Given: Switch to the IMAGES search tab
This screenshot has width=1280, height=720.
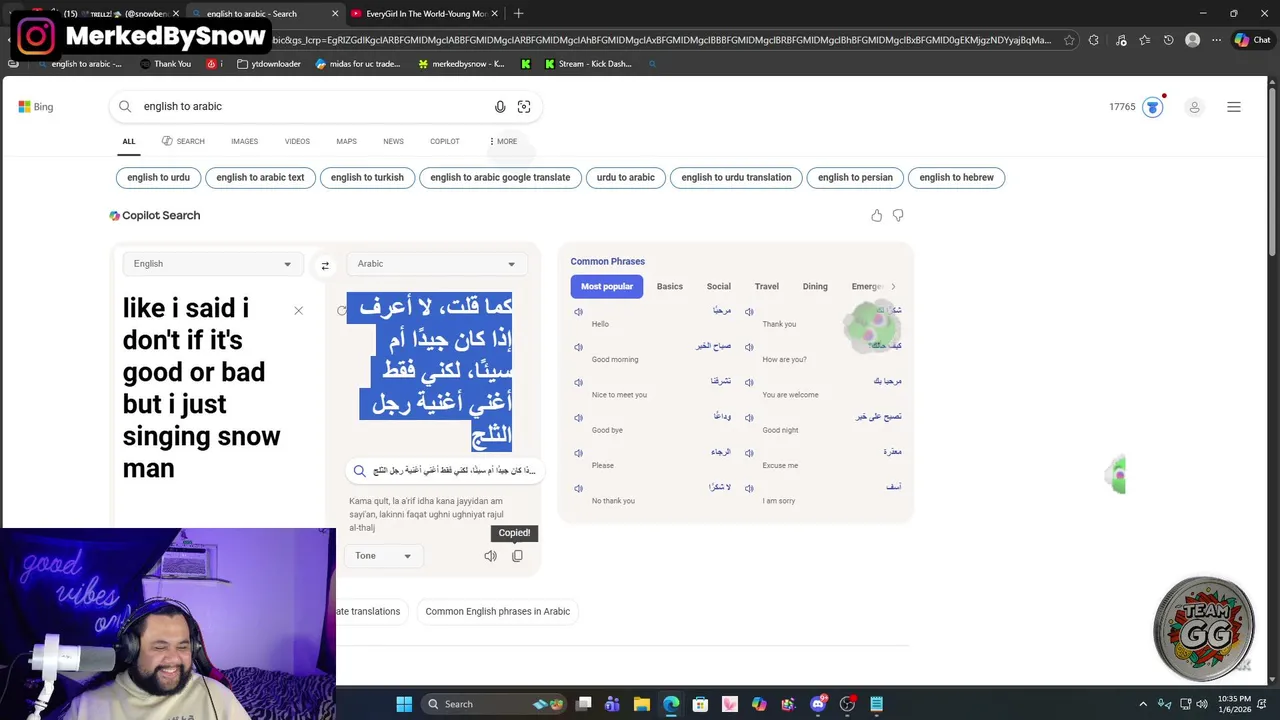Looking at the screenshot, I should pyautogui.click(x=244, y=141).
